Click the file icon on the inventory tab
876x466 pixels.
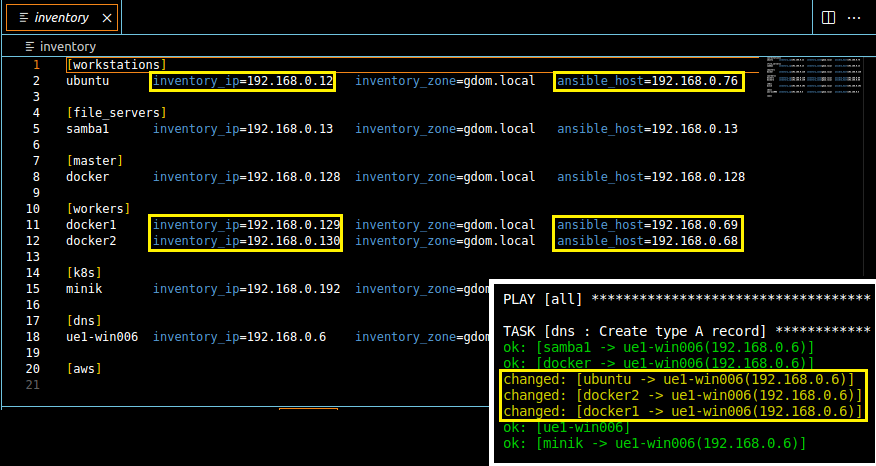pos(23,18)
